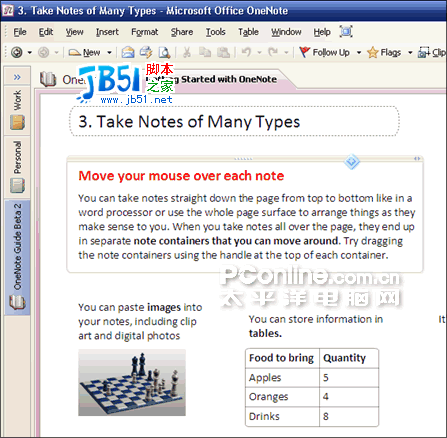
Task: Open the Share menu
Action: tap(182, 32)
